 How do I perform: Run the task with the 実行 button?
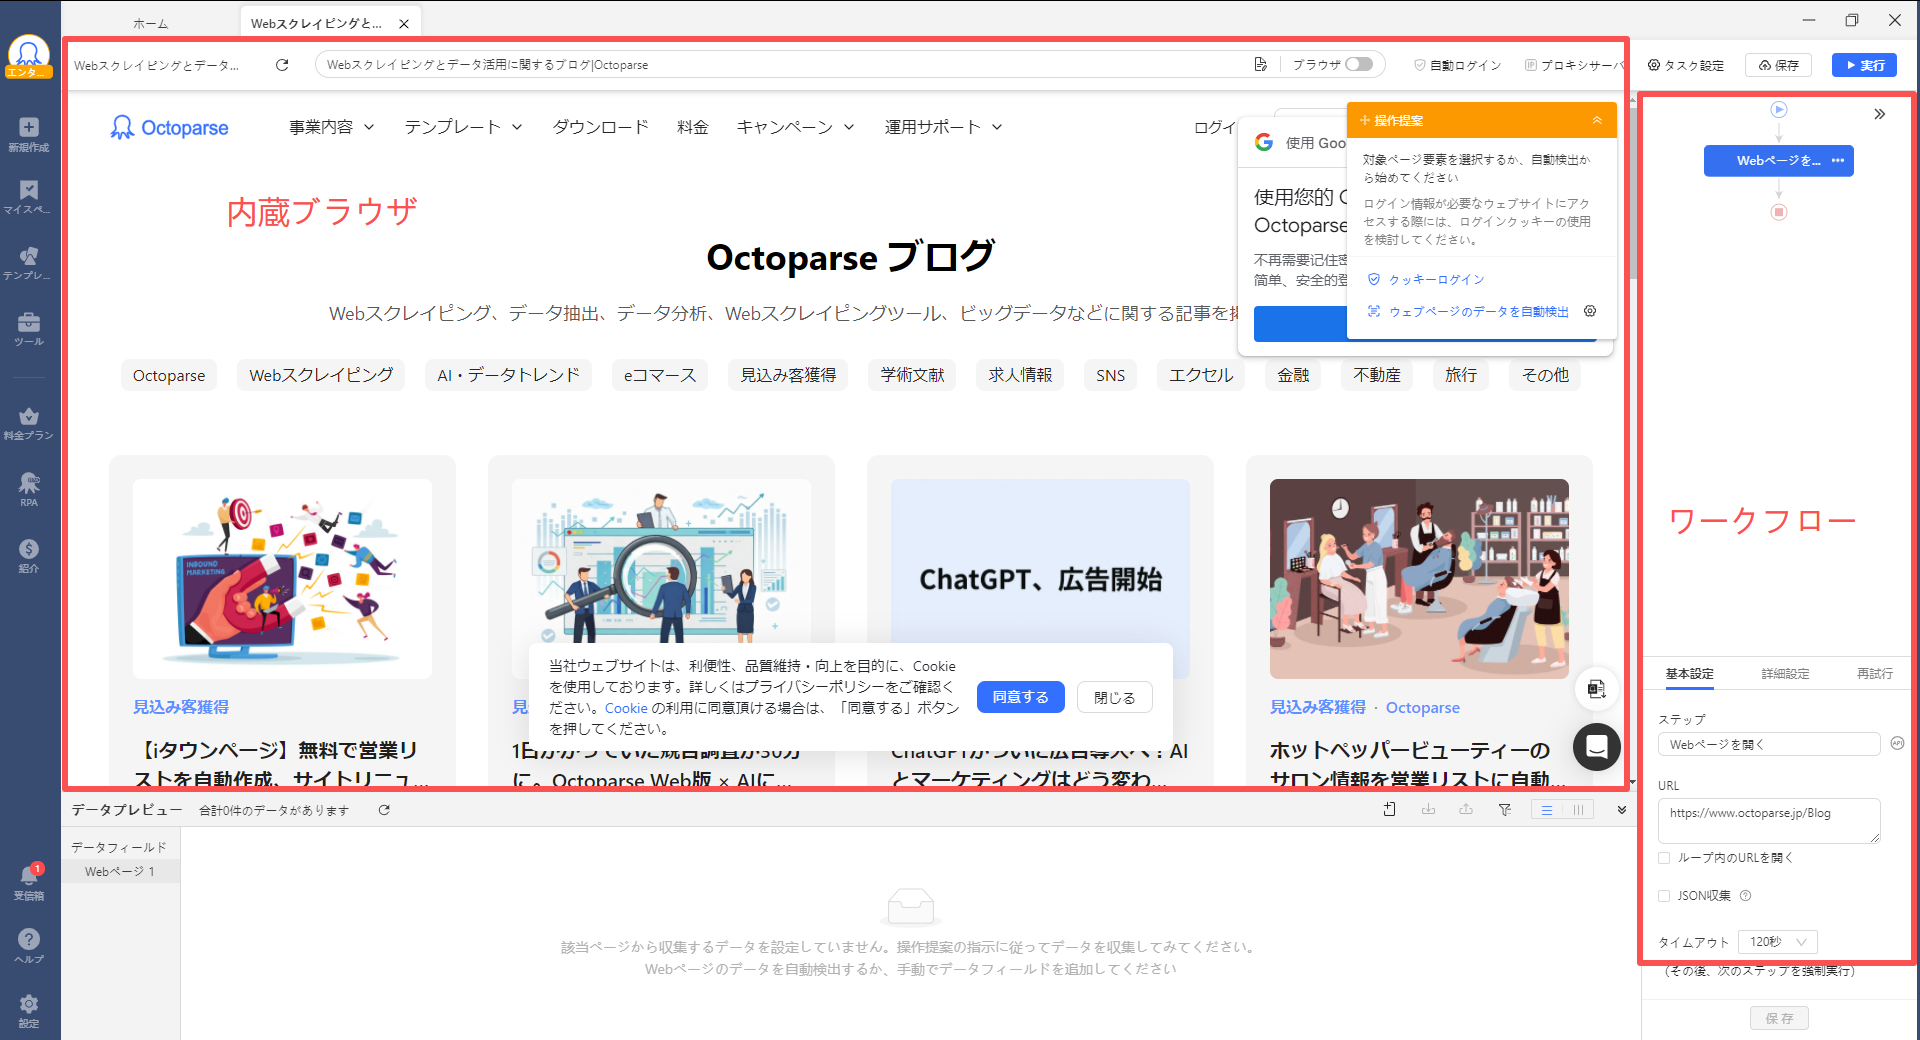click(1864, 64)
